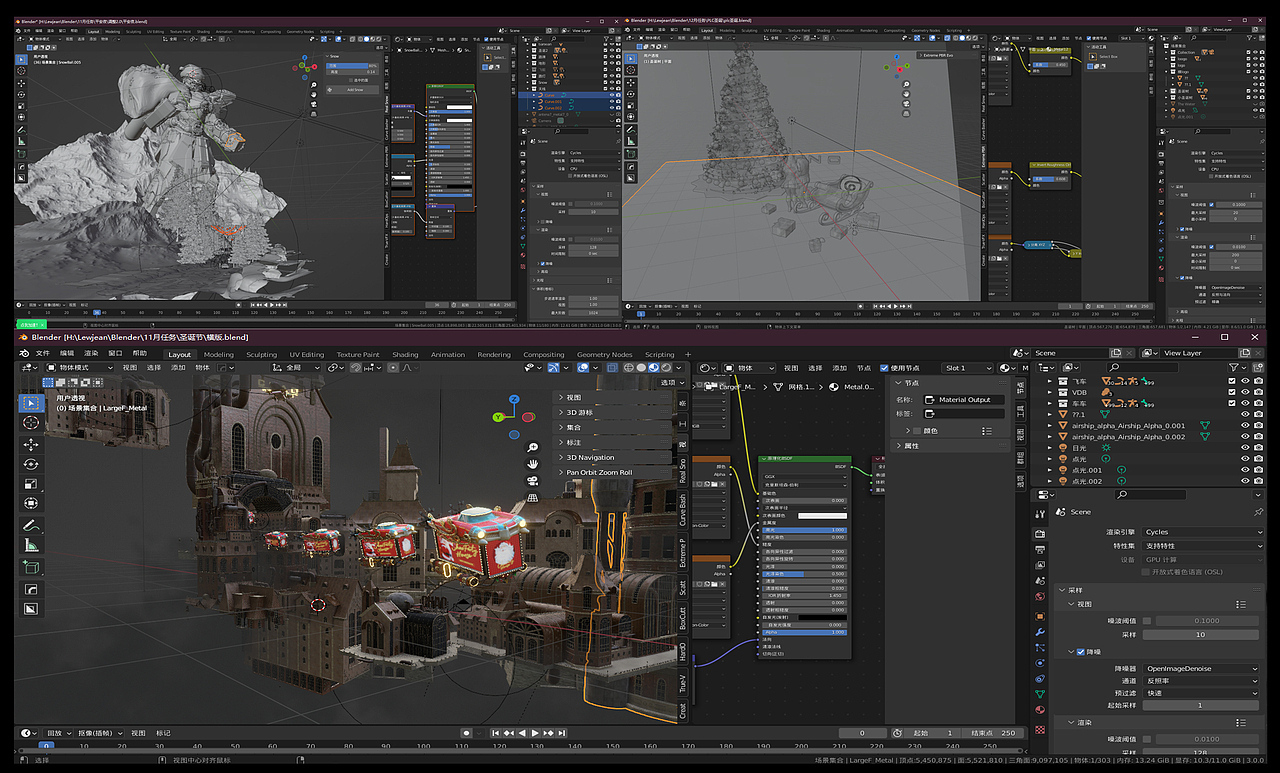This screenshot has height=773, width=1280.
Task: Select the Move tool in bottom window
Action: 31,444
